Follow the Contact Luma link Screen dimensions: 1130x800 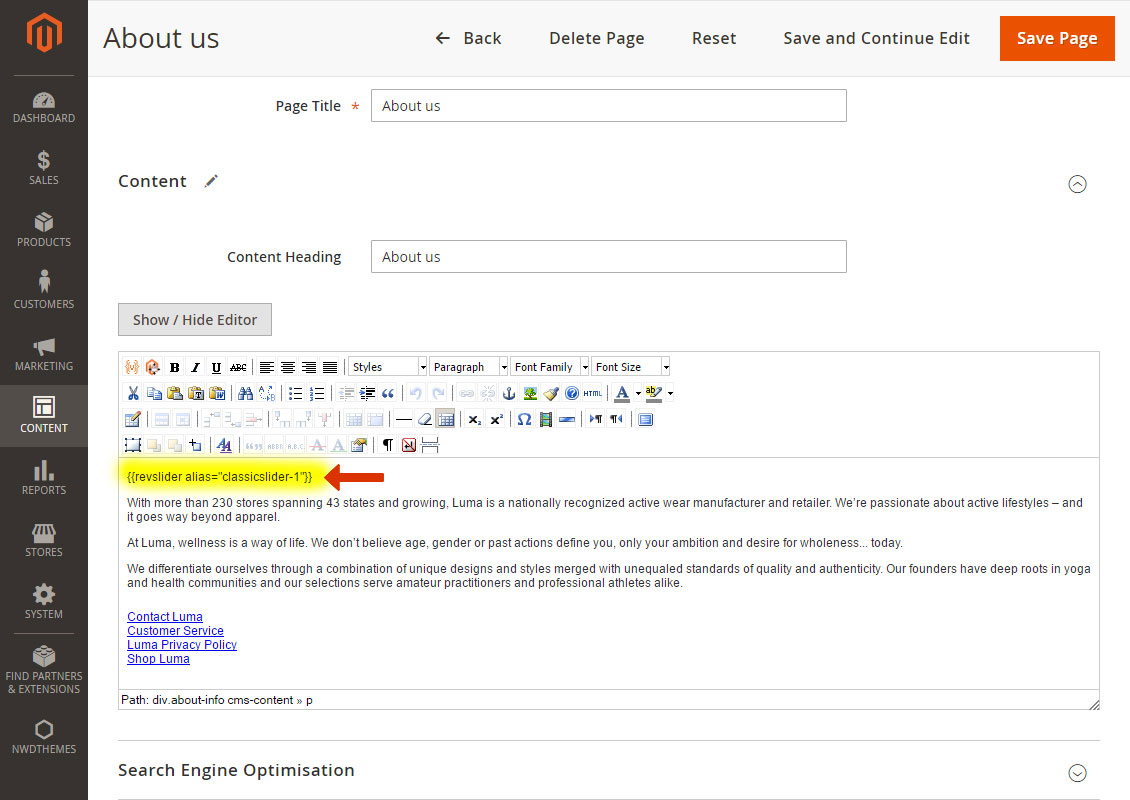165,617
